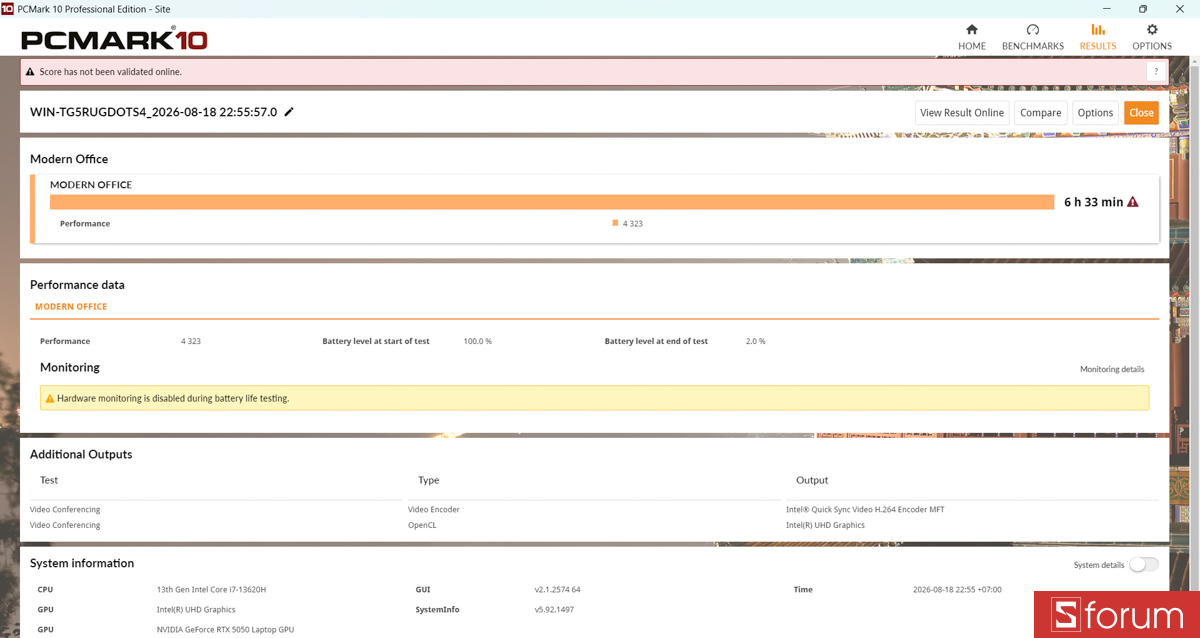The width and height of the screenshot is (1200, 638).
Task: Click the orange Performance legend square
Action: 615,223
